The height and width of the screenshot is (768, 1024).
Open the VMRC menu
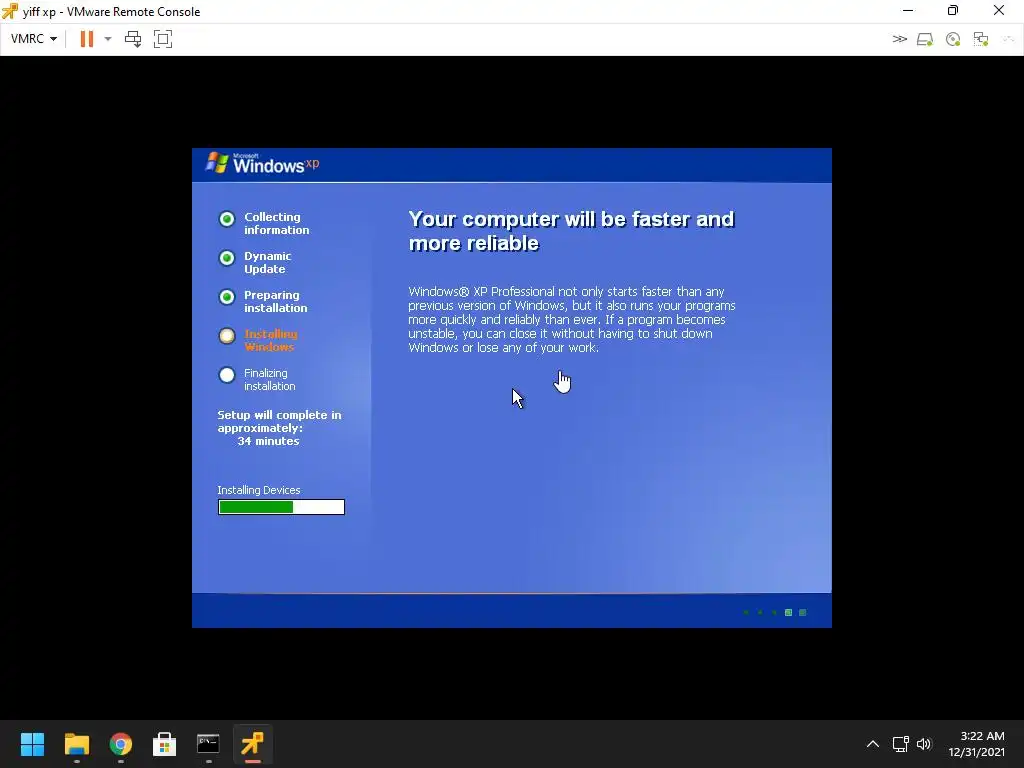34,39
